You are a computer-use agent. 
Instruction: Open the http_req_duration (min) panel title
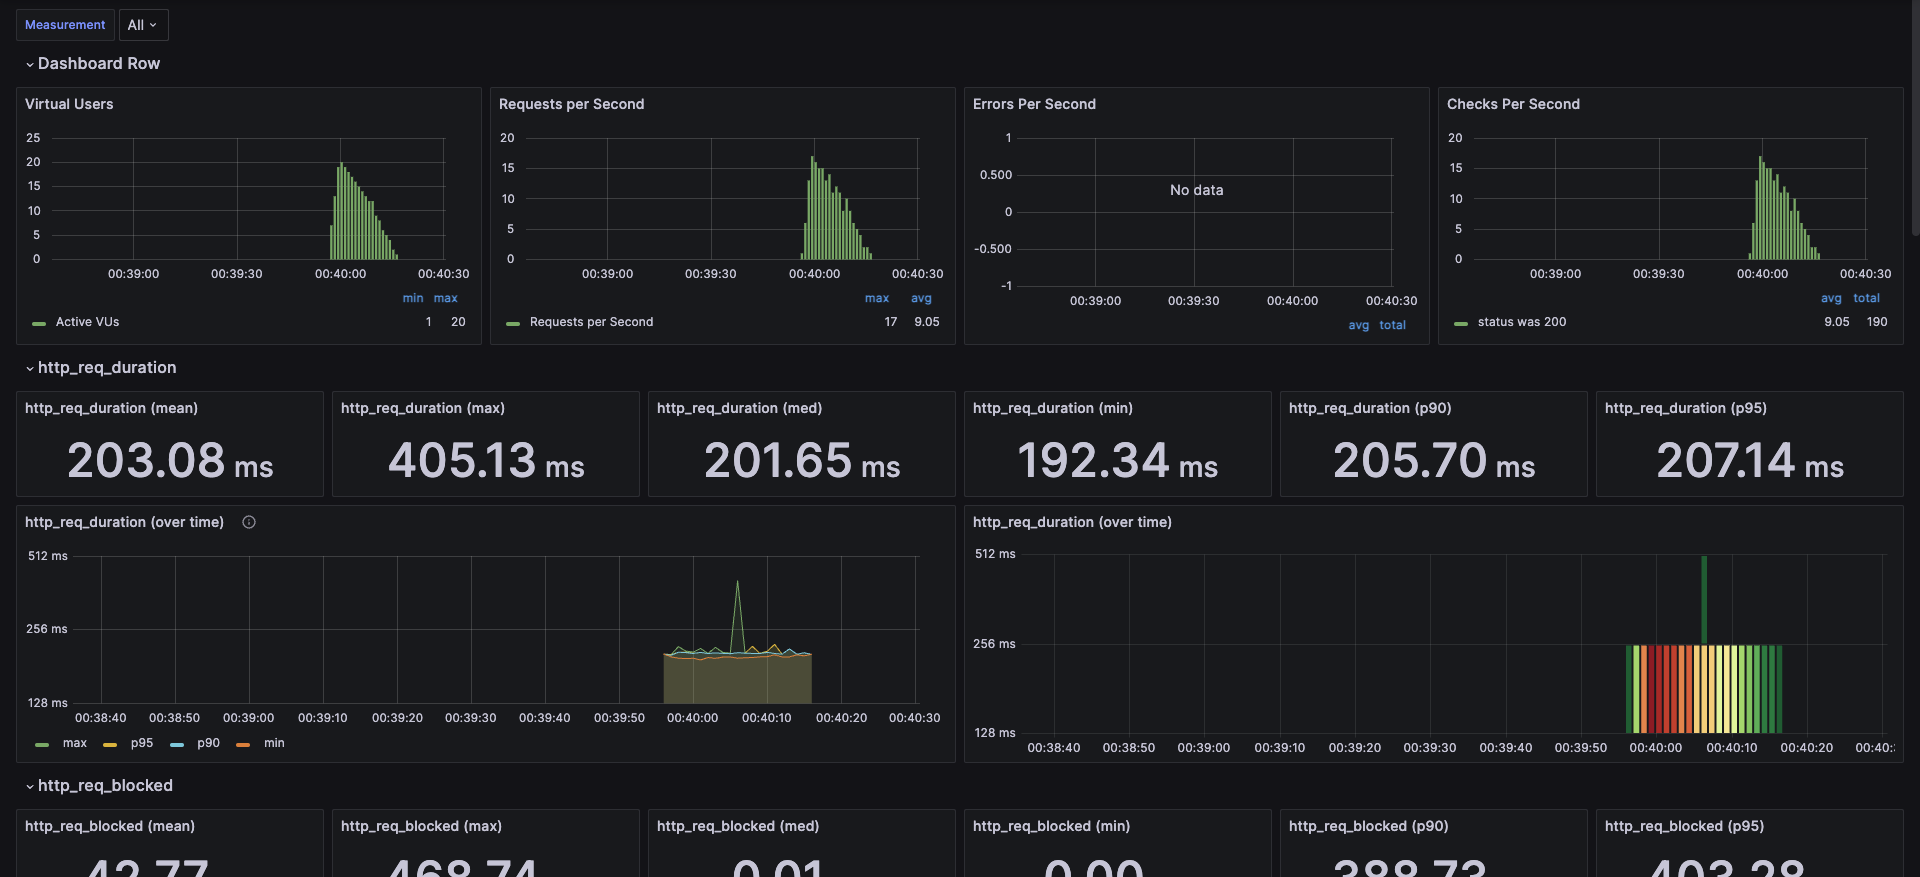(x=1053, y=408)
